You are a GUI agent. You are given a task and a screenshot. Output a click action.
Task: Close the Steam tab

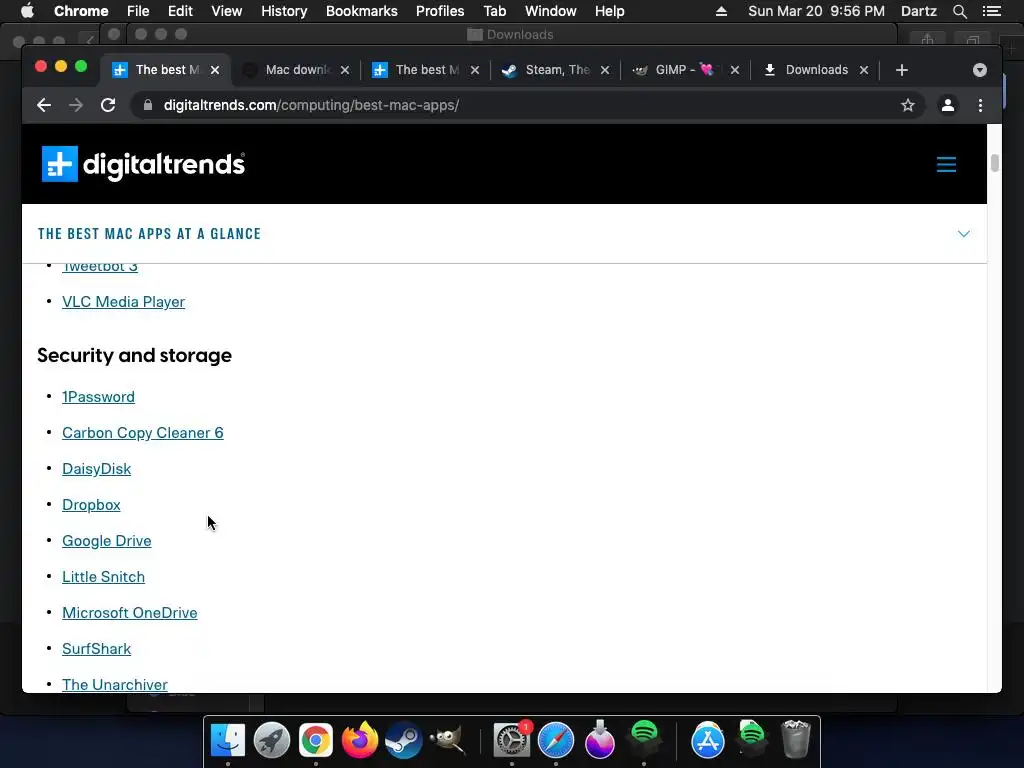coord(605,70)
